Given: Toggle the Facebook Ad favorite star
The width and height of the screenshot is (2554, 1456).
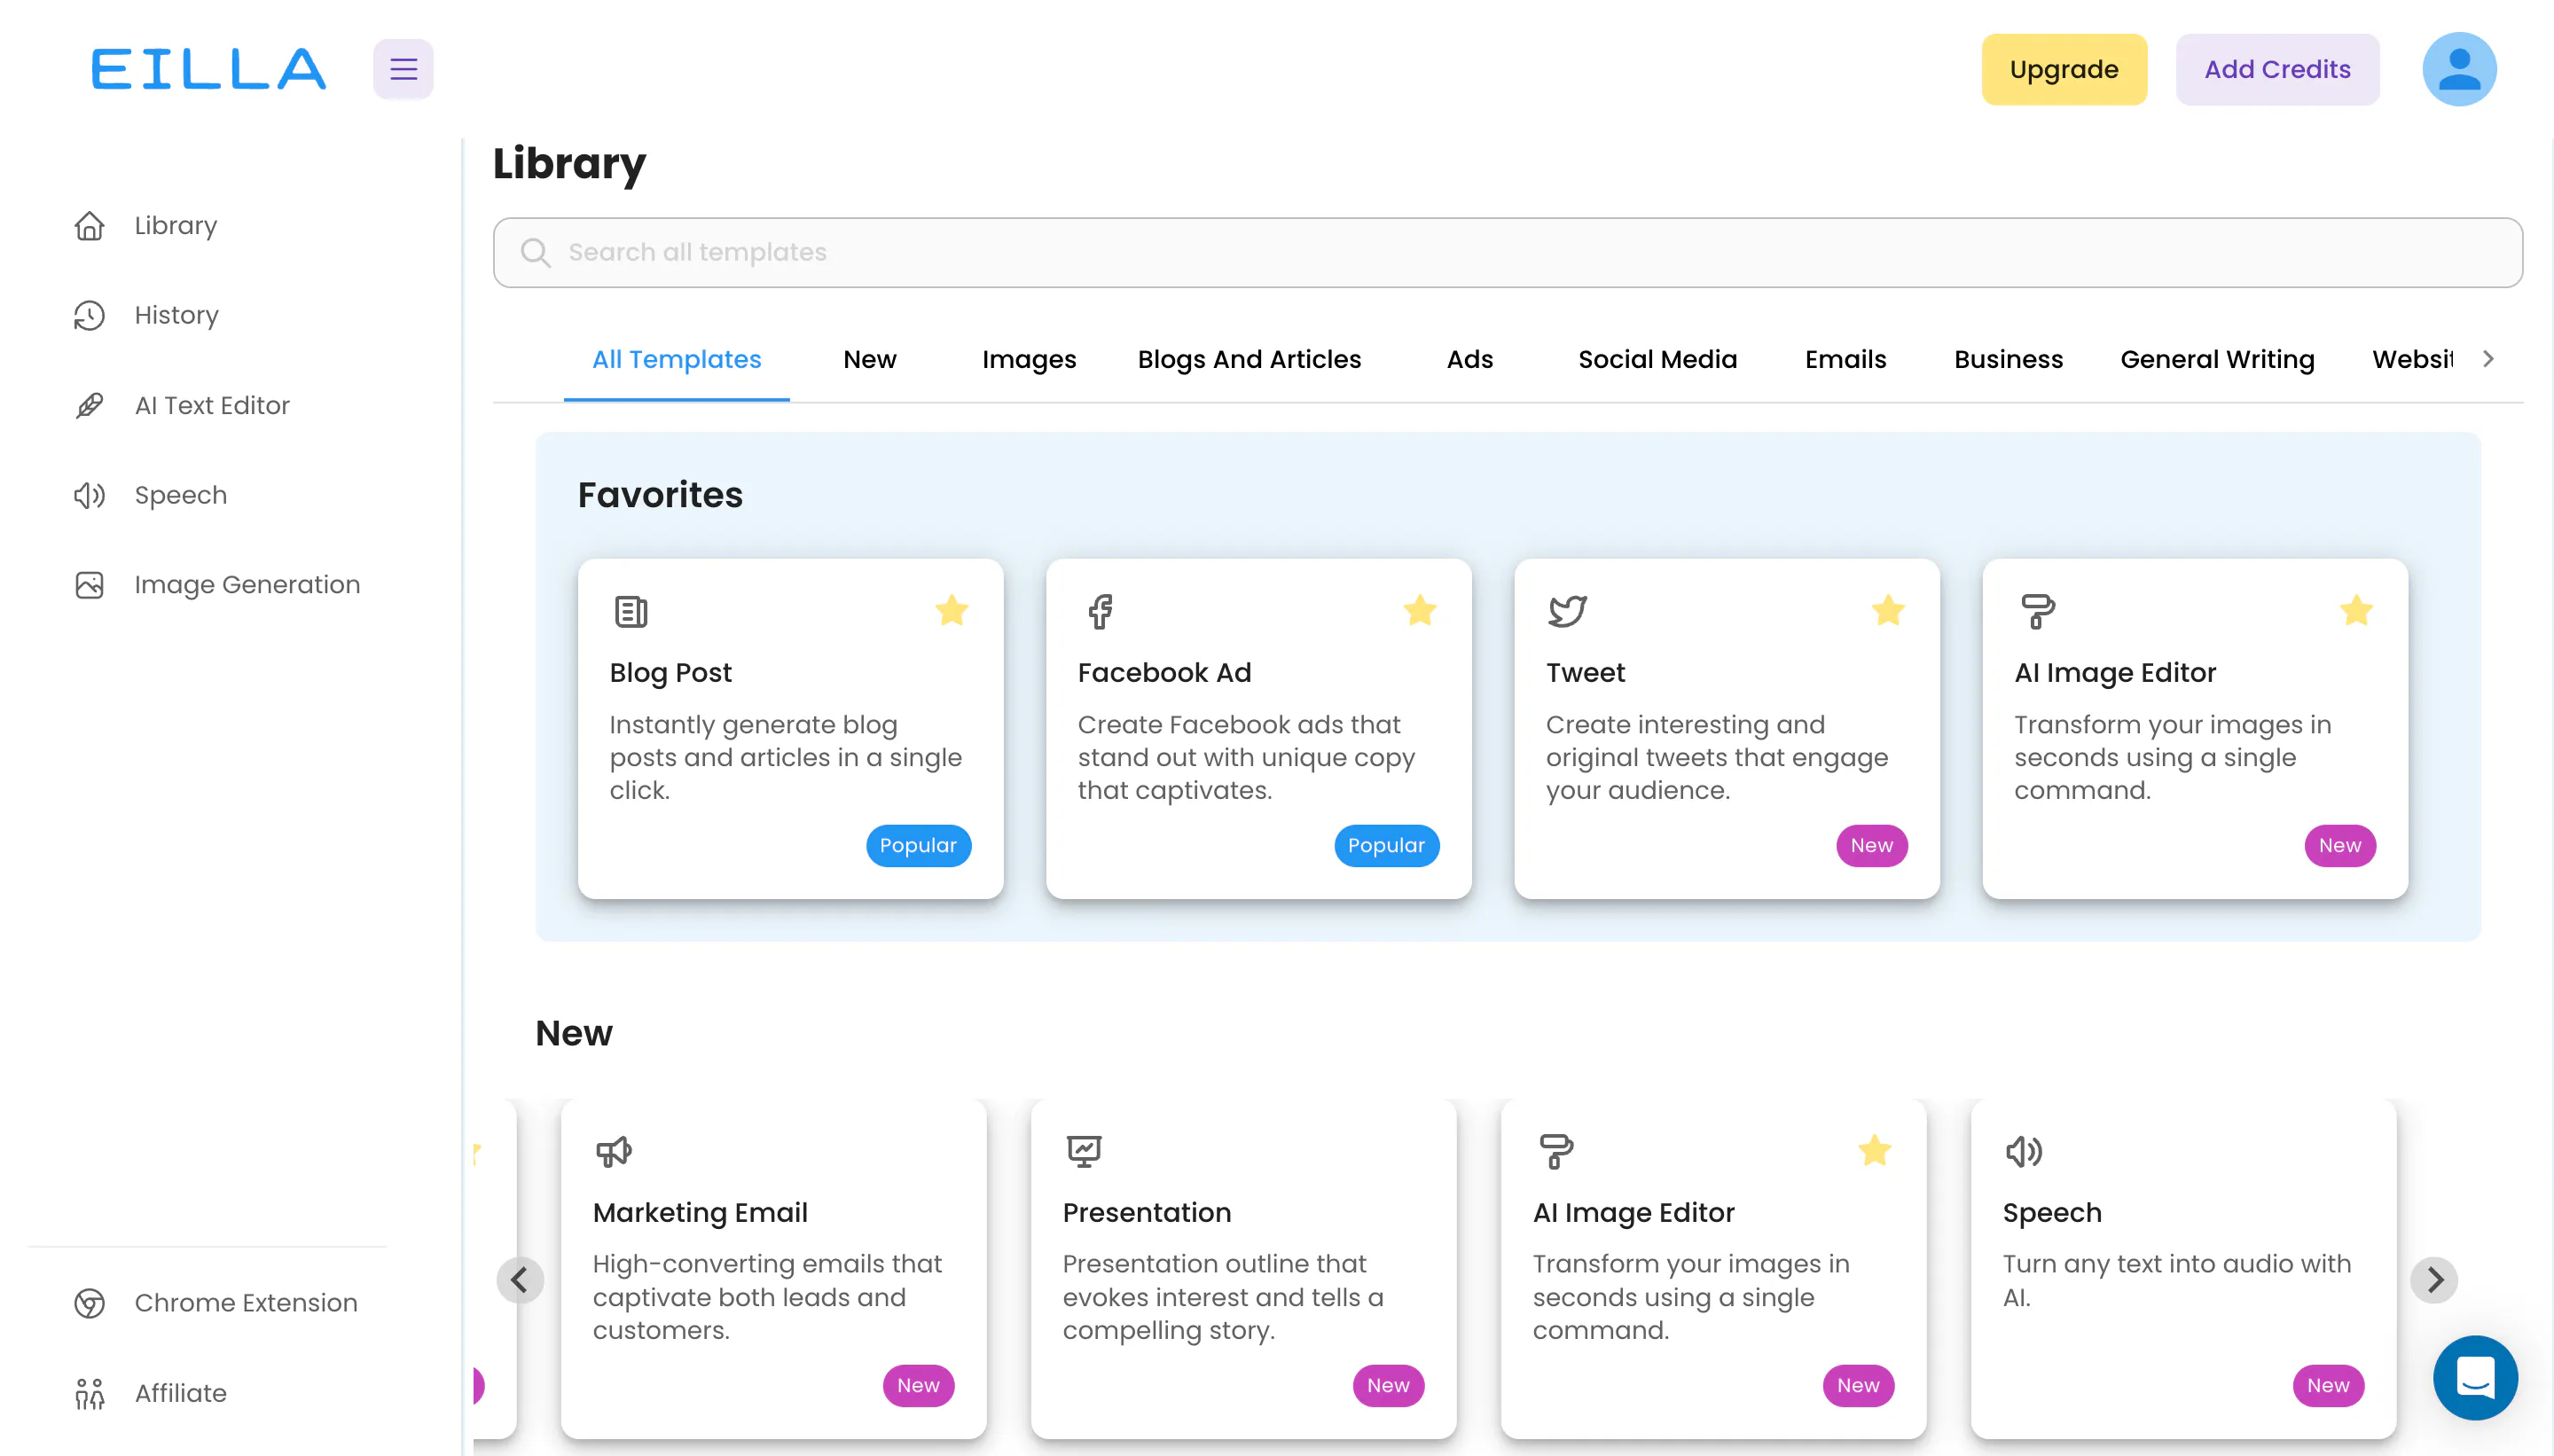Looking at the screenshot, I should click(x=1419, y=610).
